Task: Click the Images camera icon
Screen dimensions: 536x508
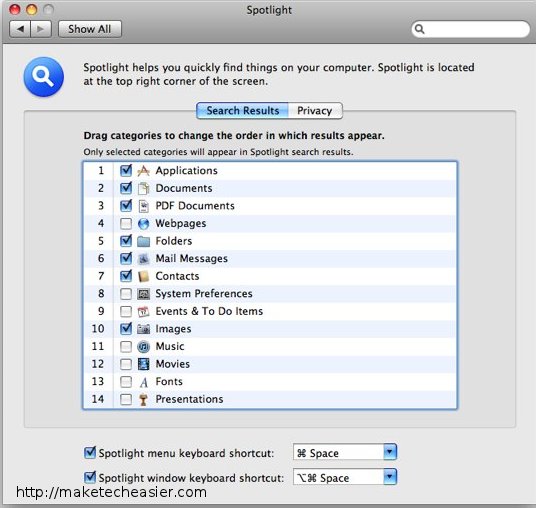Action: 144,329
